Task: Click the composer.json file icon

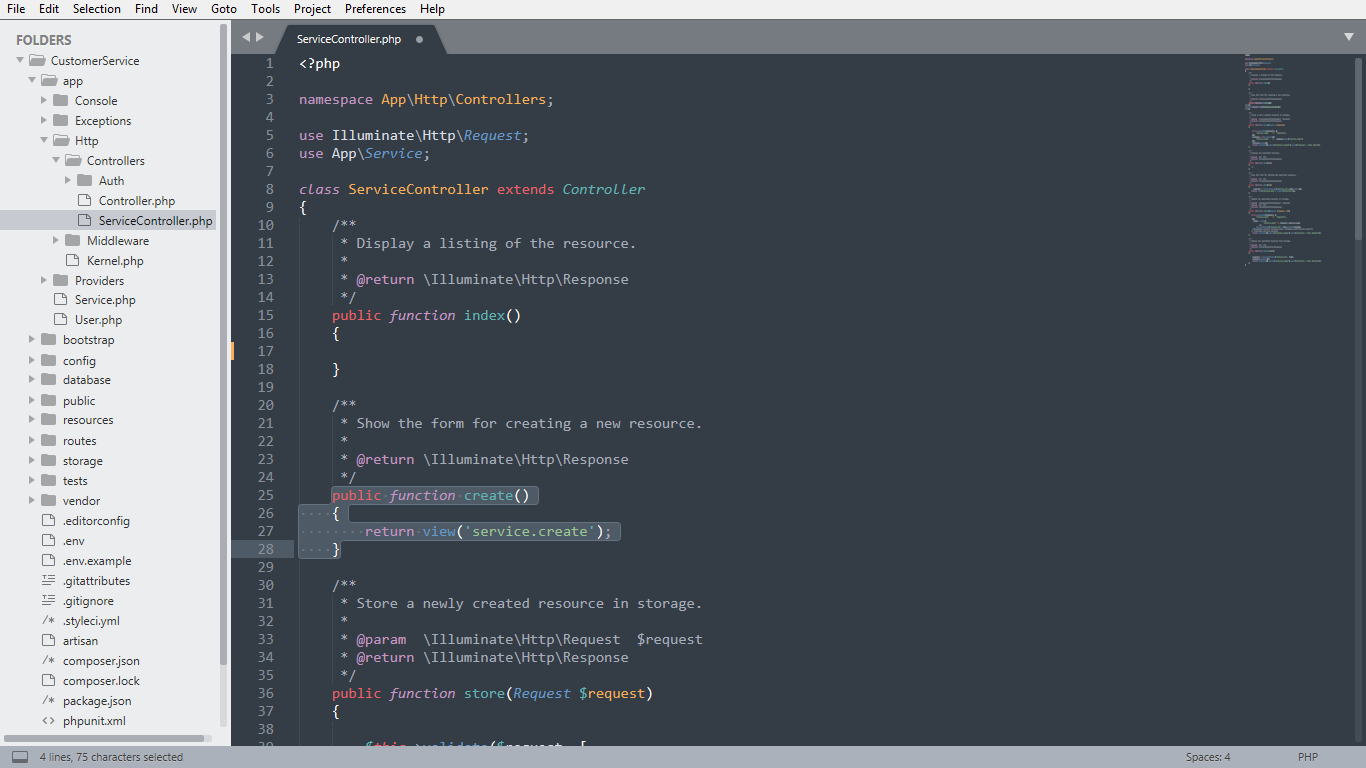Action: coord(48,661)
